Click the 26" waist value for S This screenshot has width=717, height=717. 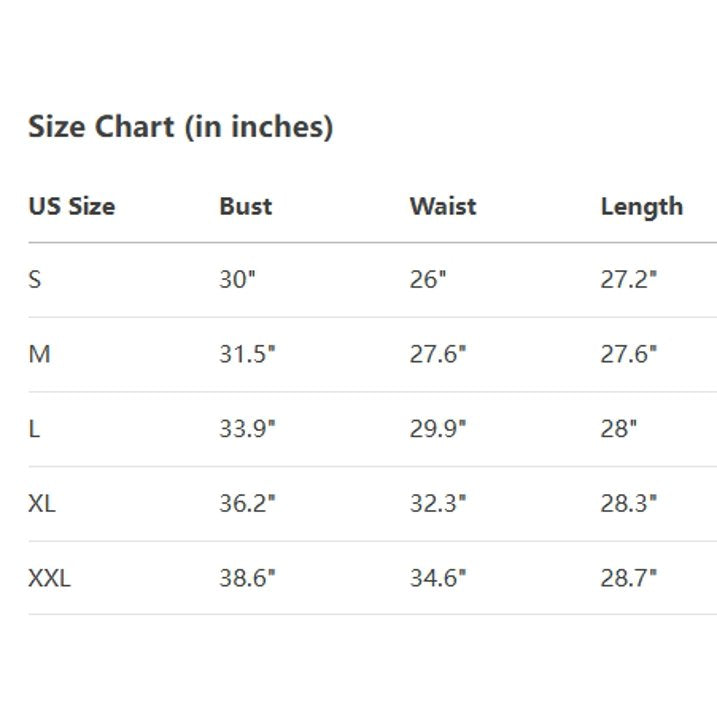click(427, 280)
